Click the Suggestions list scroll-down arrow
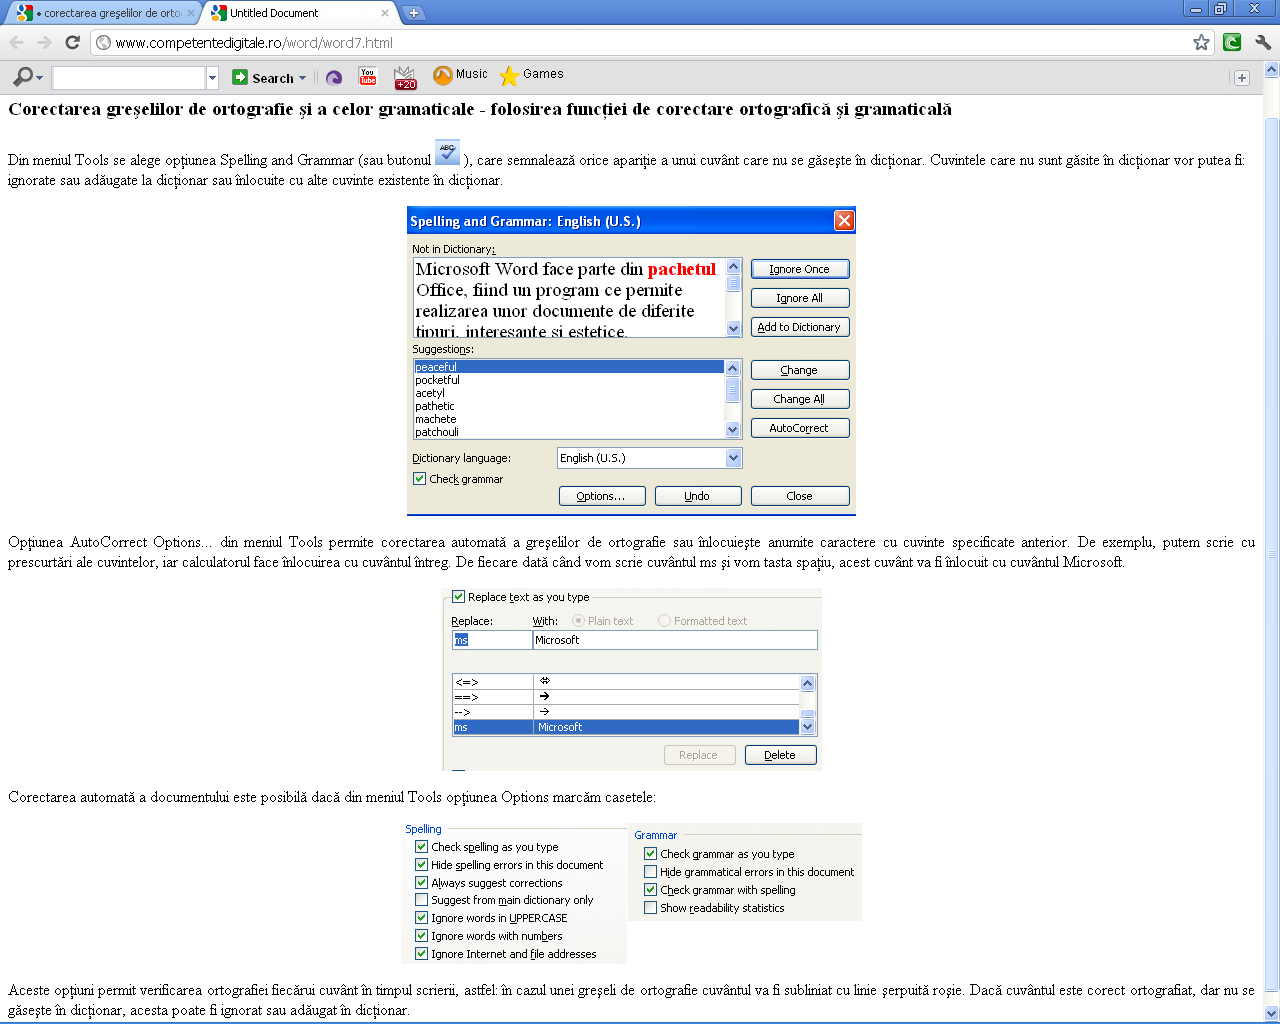Viewport: 1280px width, 1024px height. click(733, 430)
